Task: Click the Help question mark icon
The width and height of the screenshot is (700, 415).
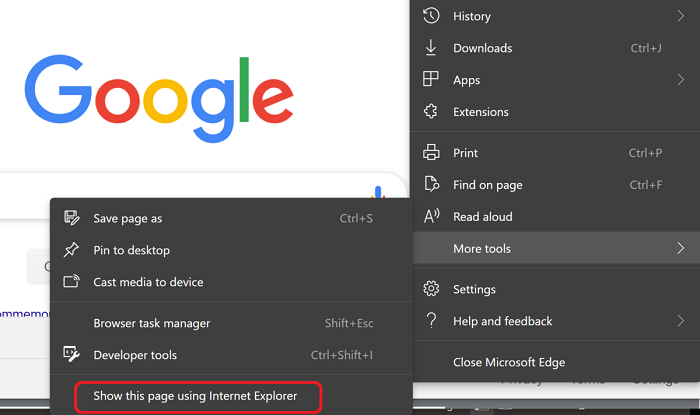Action: tap(431, 320)
